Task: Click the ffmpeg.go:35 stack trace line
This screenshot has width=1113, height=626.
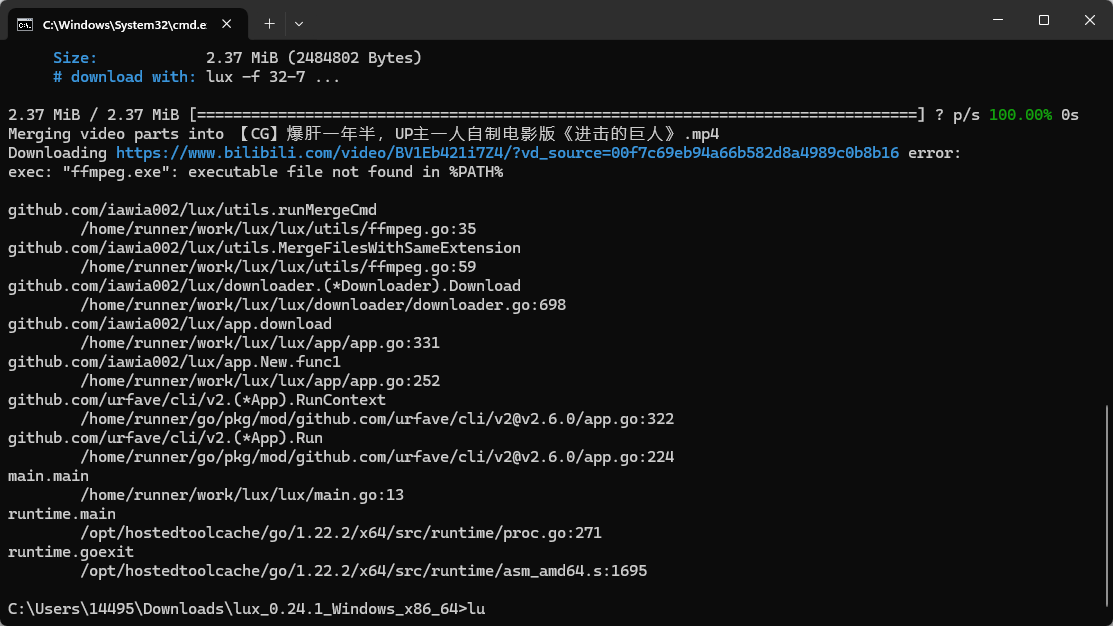Action: pyautogui.click(x=278, y=229)
